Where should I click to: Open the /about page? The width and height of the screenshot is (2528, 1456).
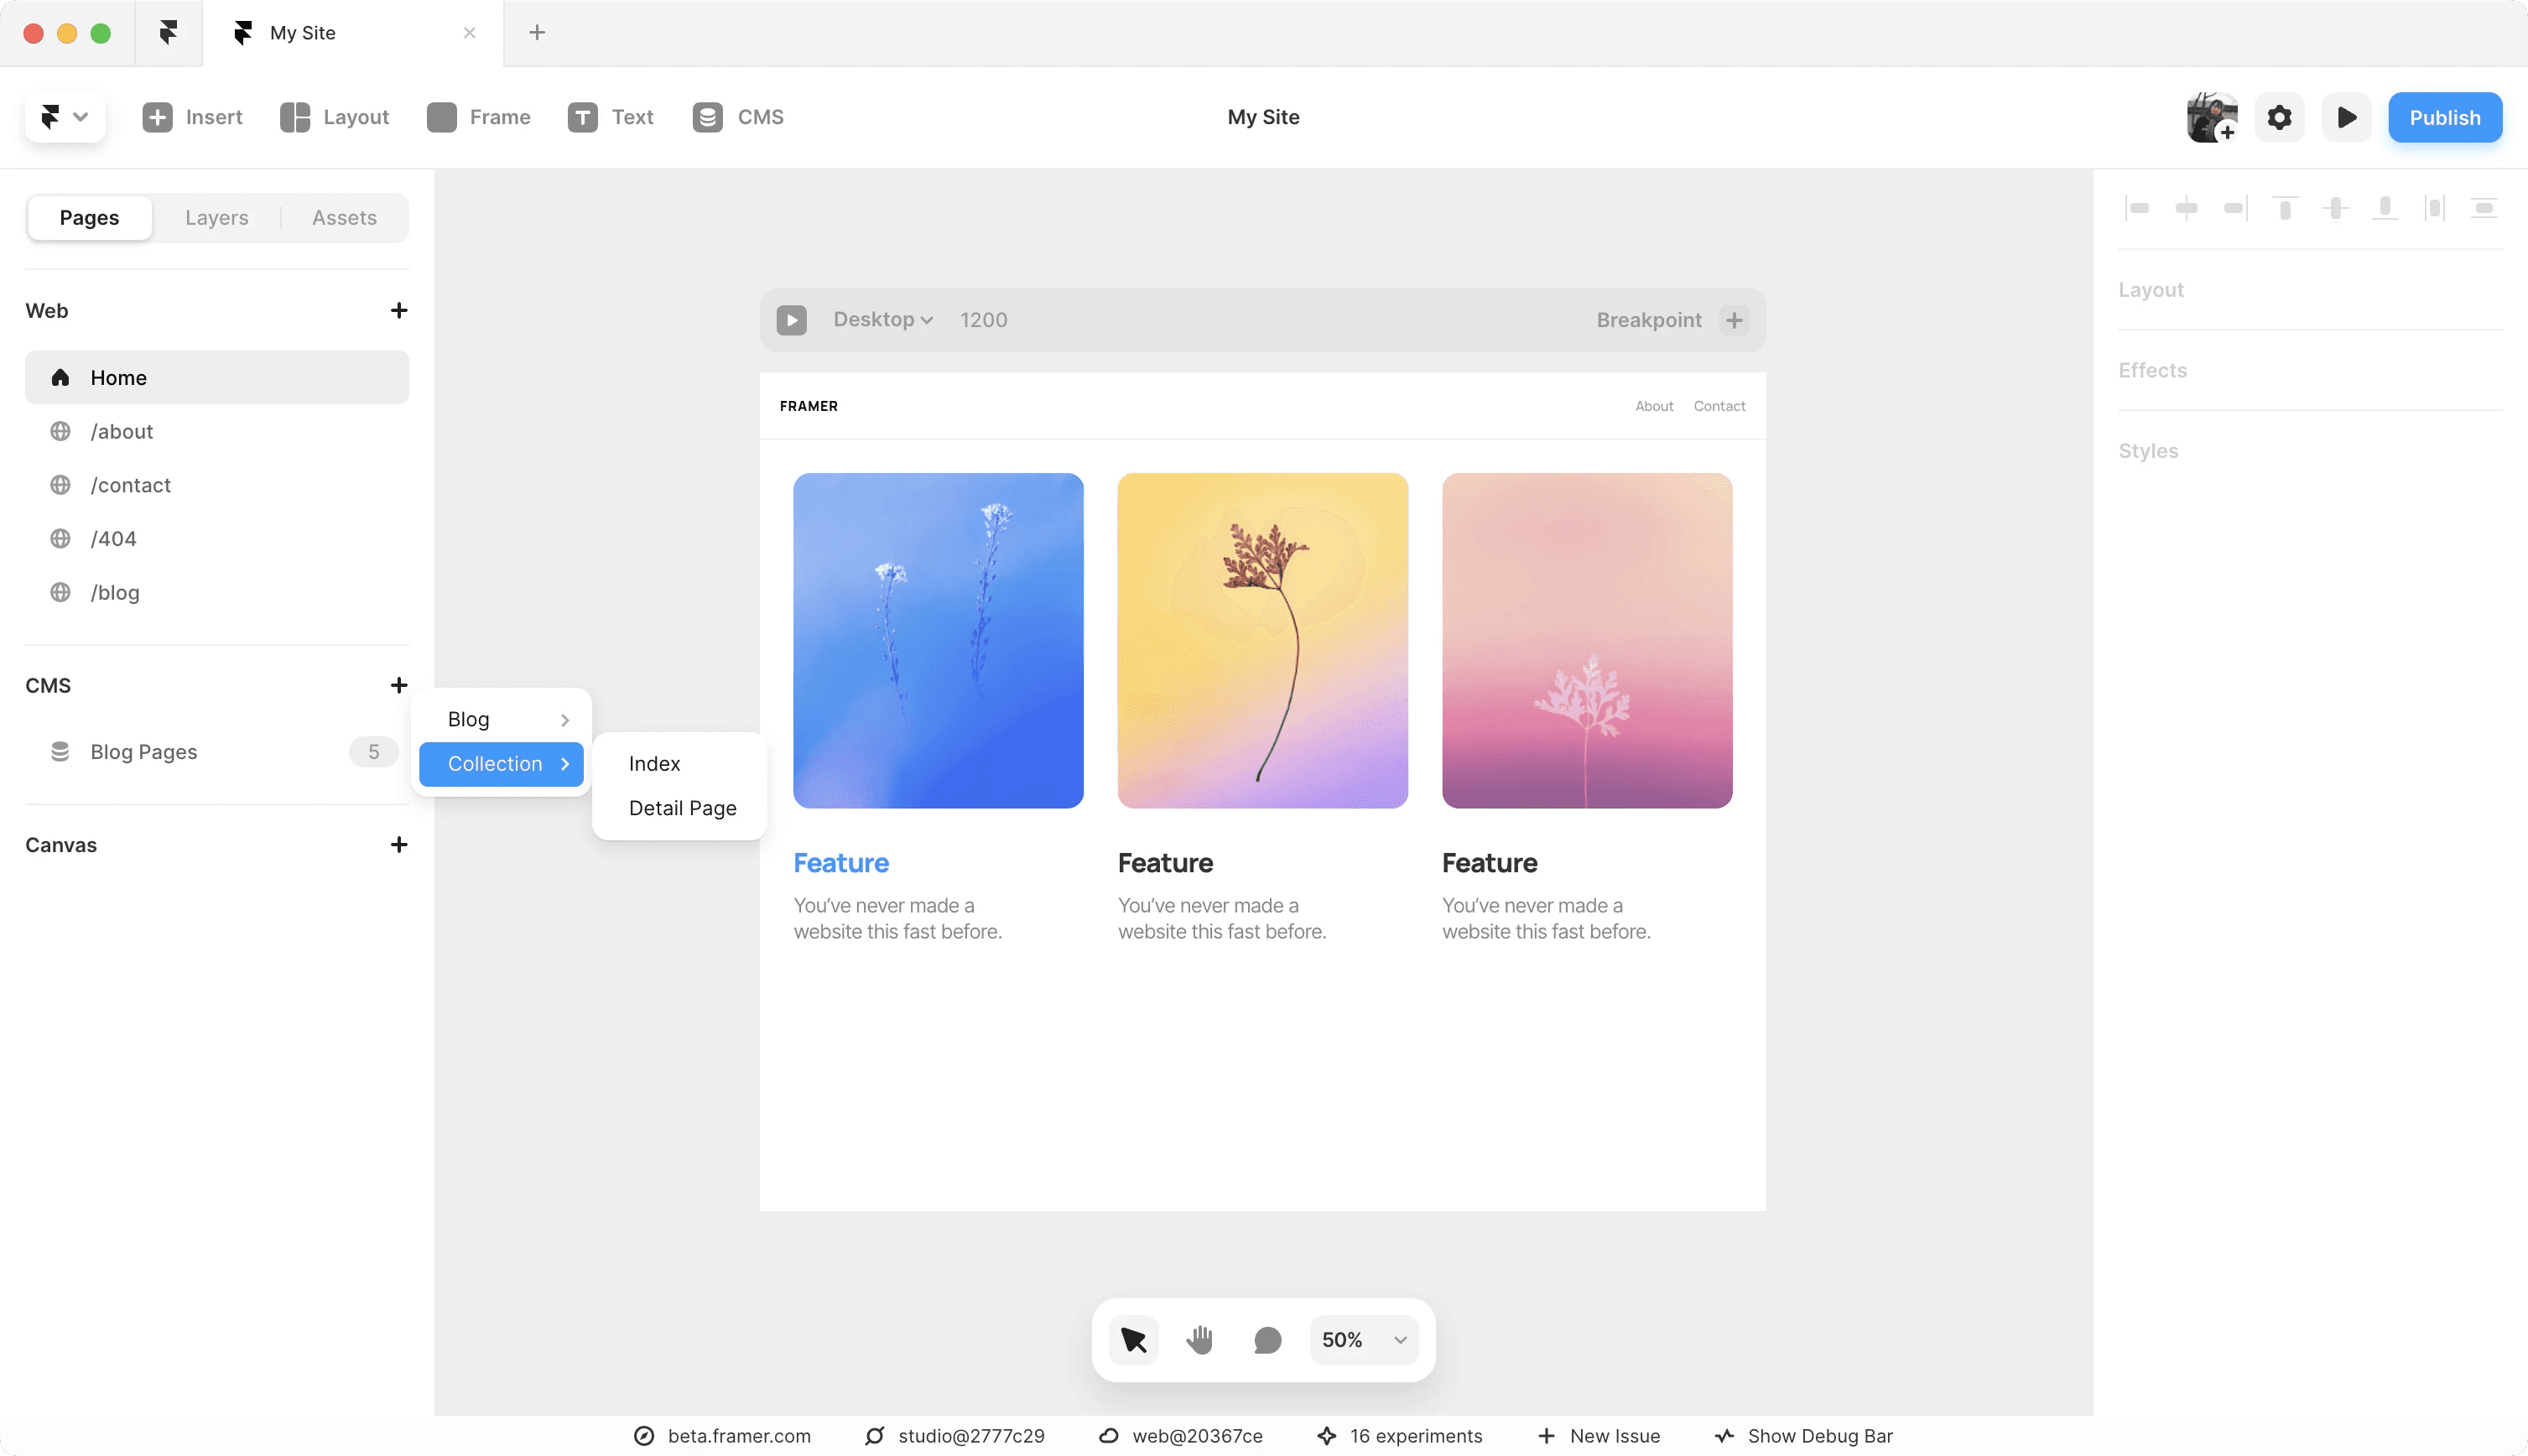tap(121, 432)
